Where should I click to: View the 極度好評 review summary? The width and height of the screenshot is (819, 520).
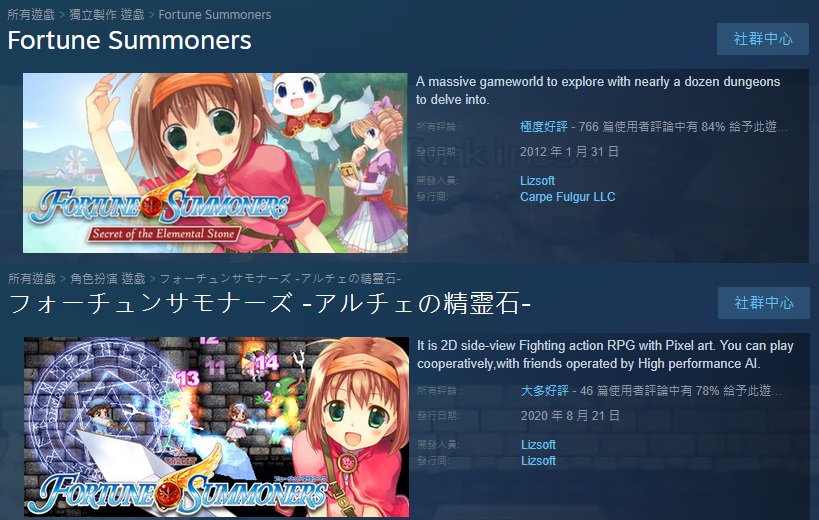point(543,127)
